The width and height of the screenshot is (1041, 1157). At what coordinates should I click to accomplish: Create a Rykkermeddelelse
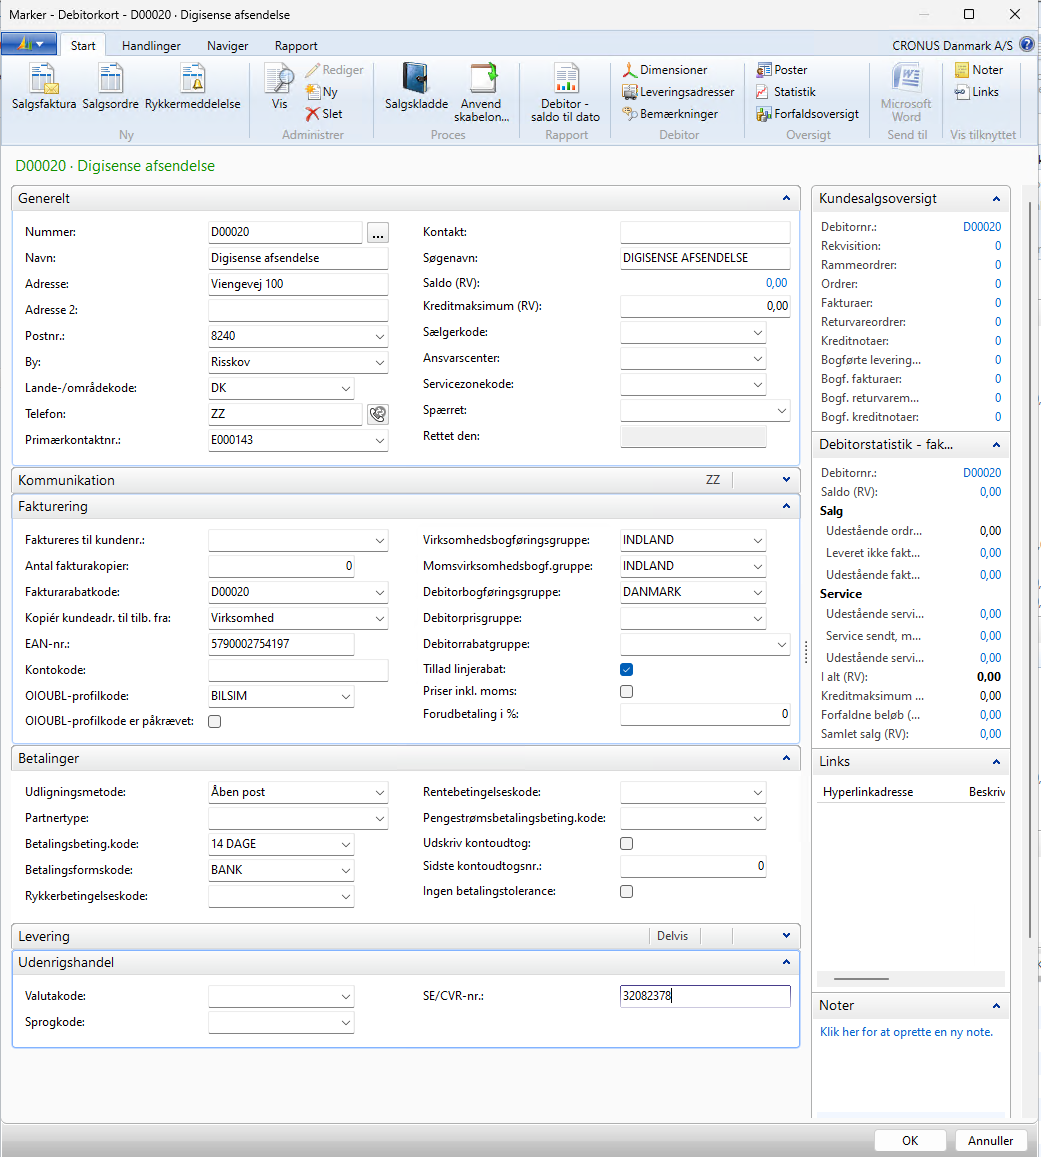(x=193, y=87)
